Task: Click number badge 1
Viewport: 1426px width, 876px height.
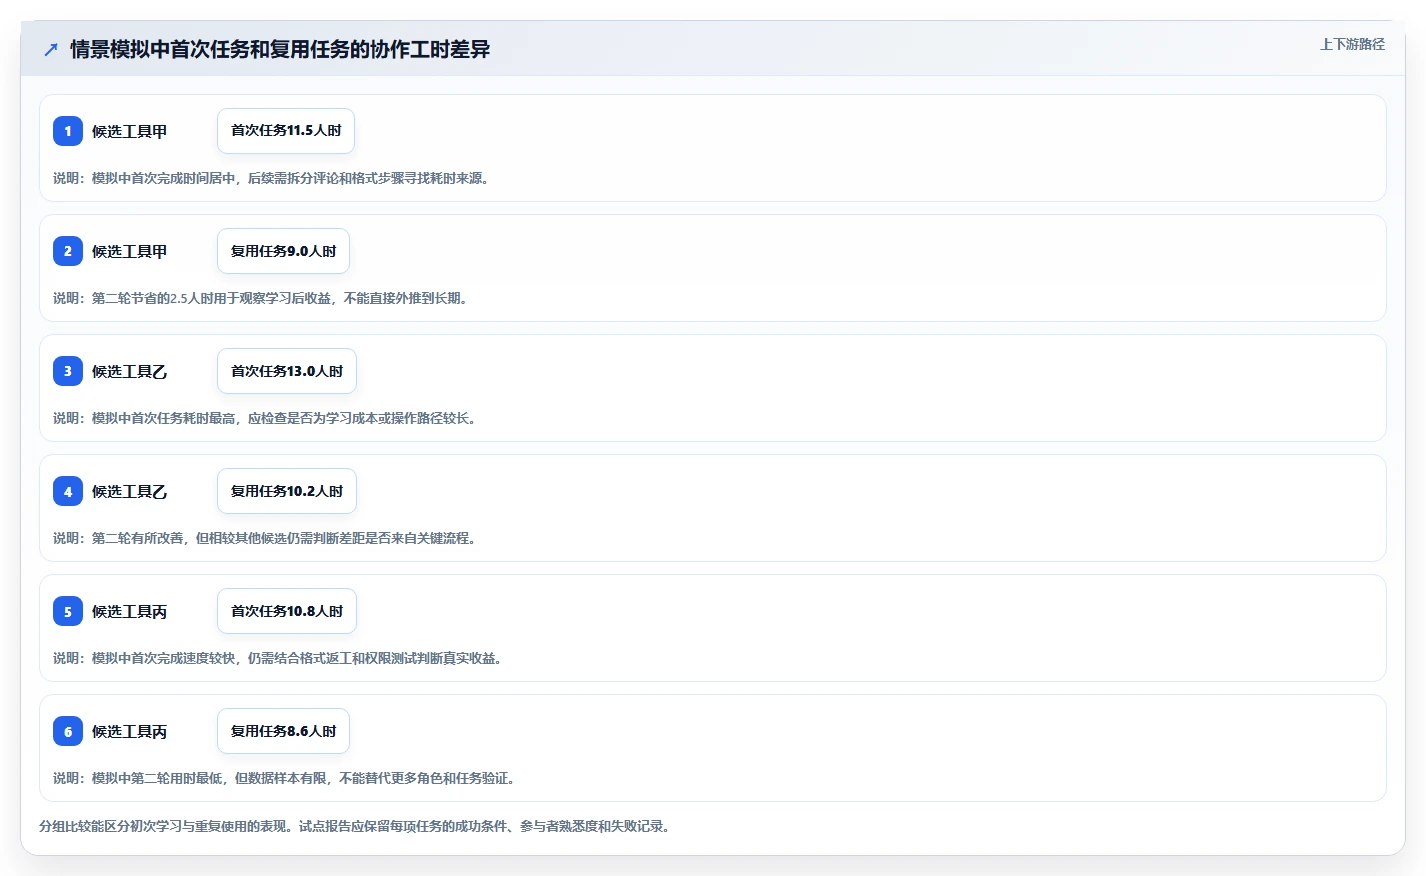Action: click(68, 131)
